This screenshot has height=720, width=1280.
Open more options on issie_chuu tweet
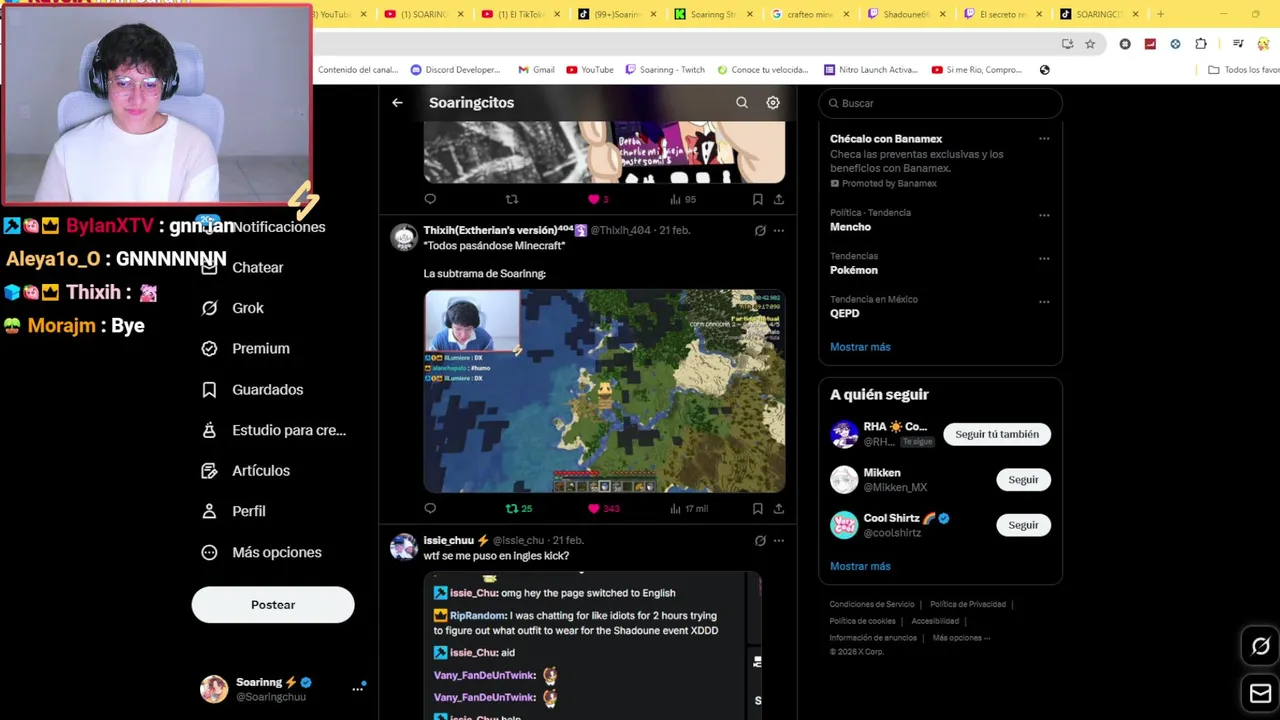[779, 541]
